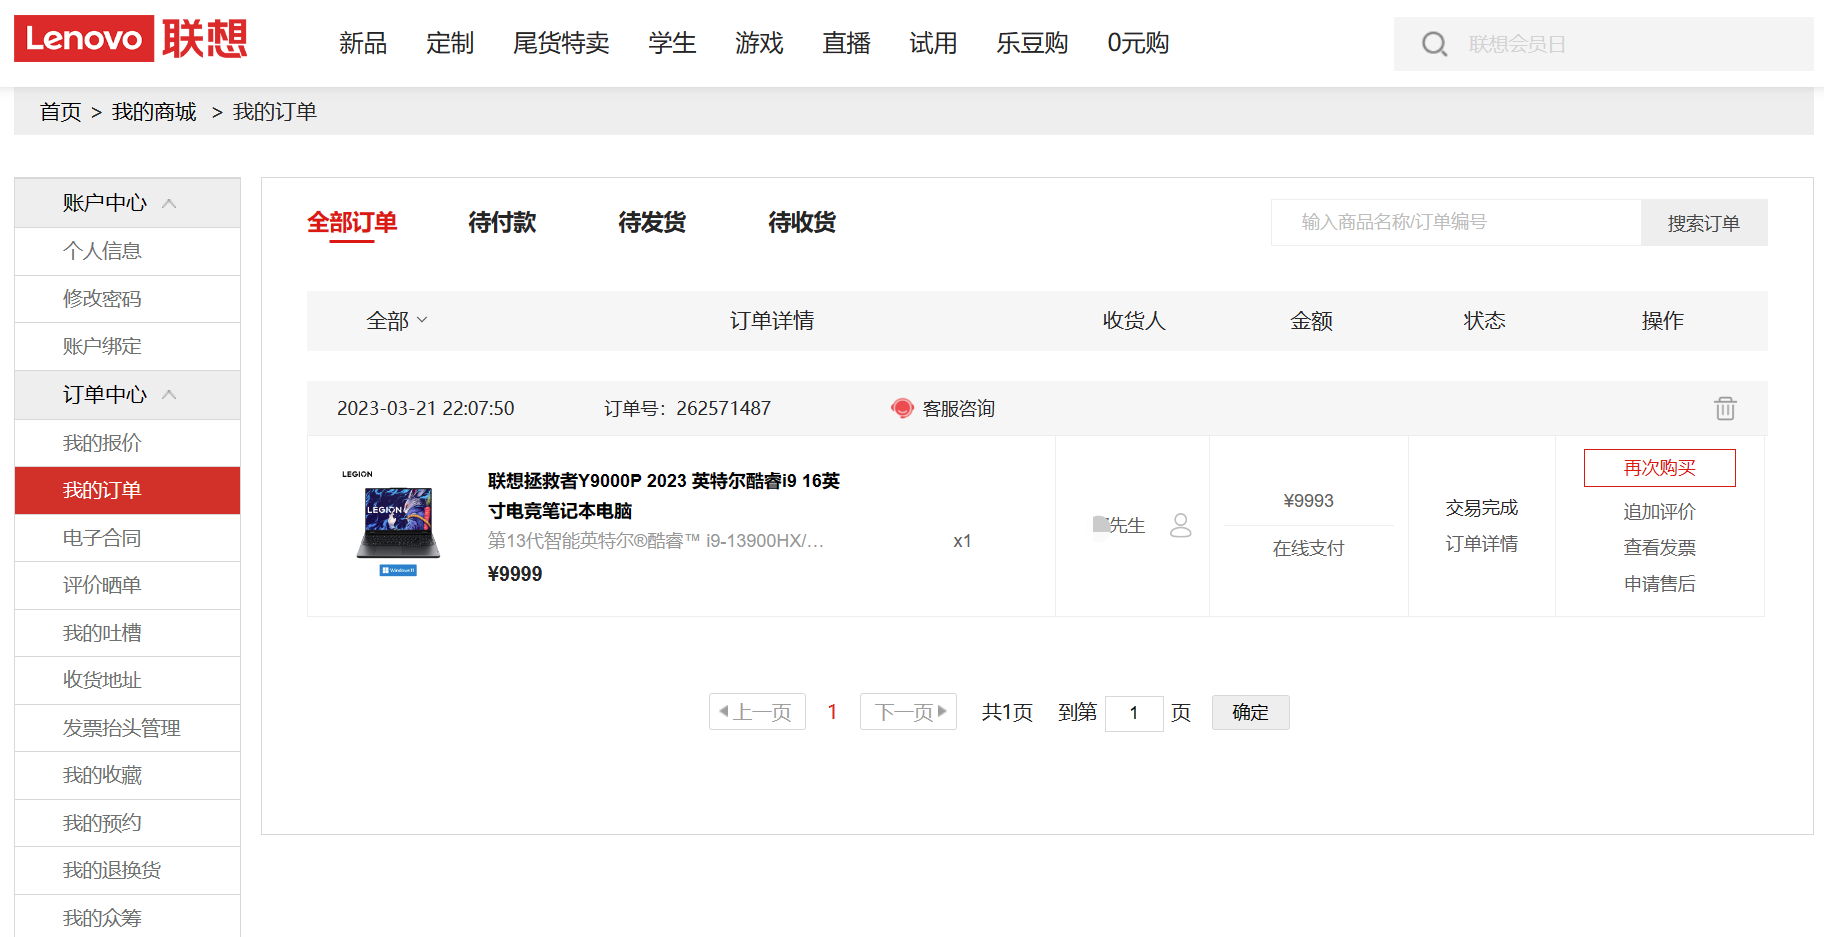This screenshot has width=1824, height=937.
Task: Delete order with the trash icon
Action: (x=1725, y=408)
